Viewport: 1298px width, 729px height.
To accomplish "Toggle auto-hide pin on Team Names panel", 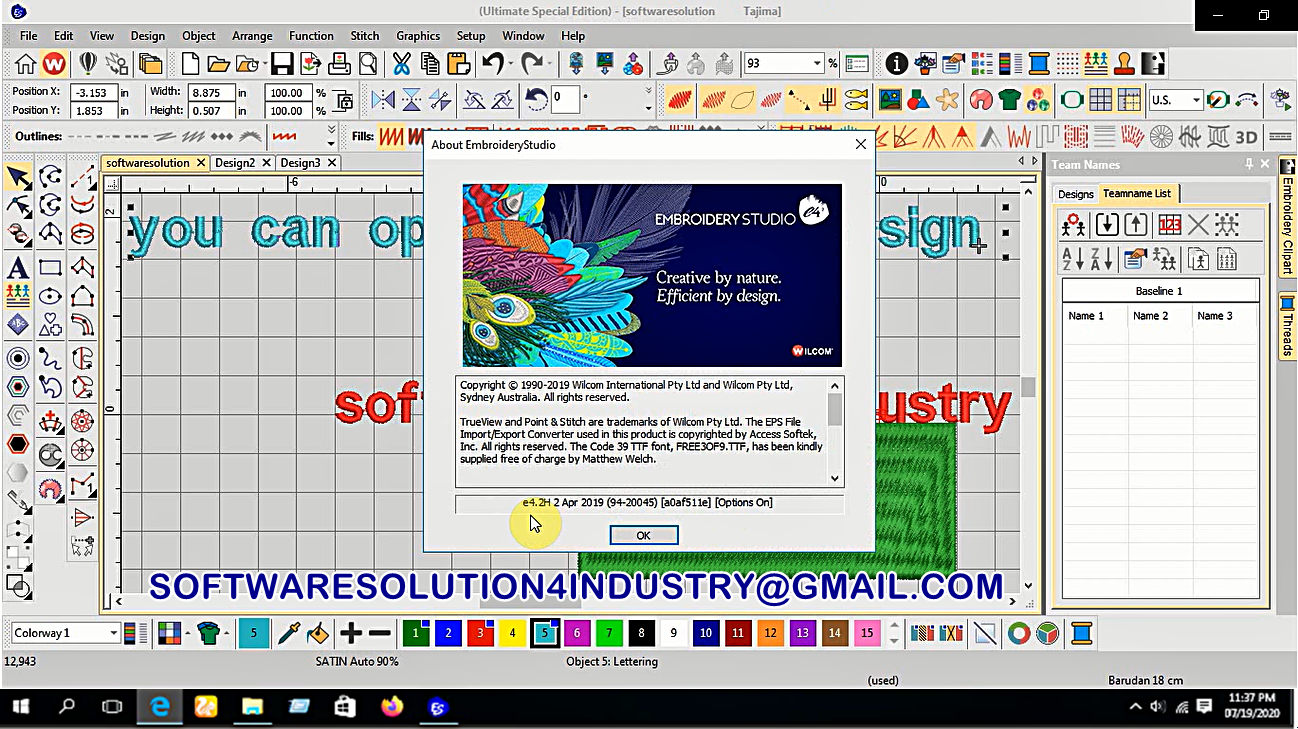I will click(x=1250, y=164).
